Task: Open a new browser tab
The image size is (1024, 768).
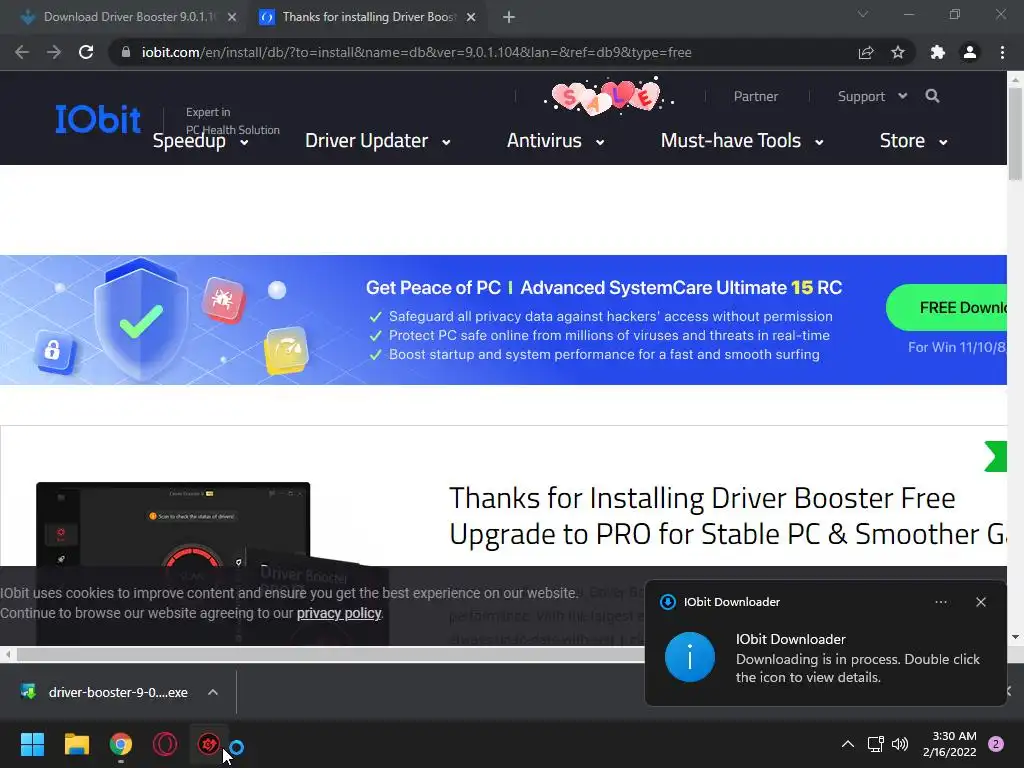Action: 509,18
